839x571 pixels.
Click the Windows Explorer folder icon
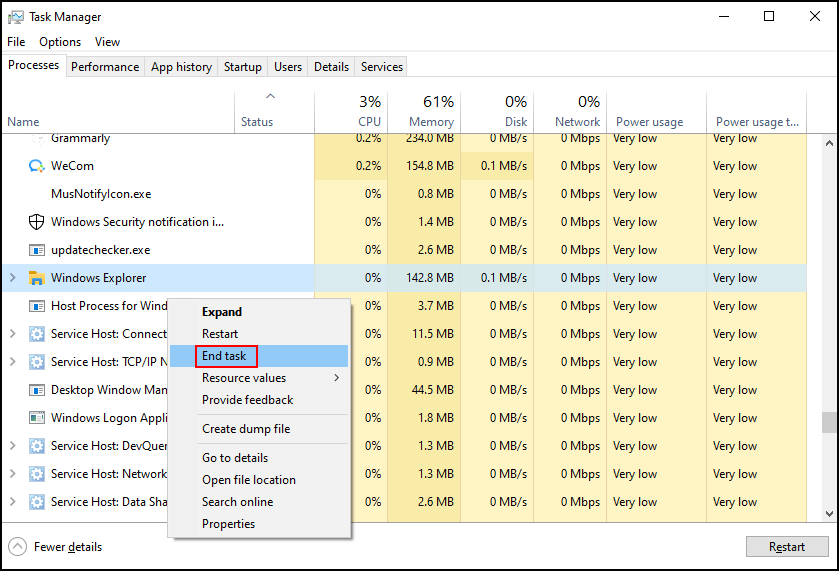[x=36, y=278]
